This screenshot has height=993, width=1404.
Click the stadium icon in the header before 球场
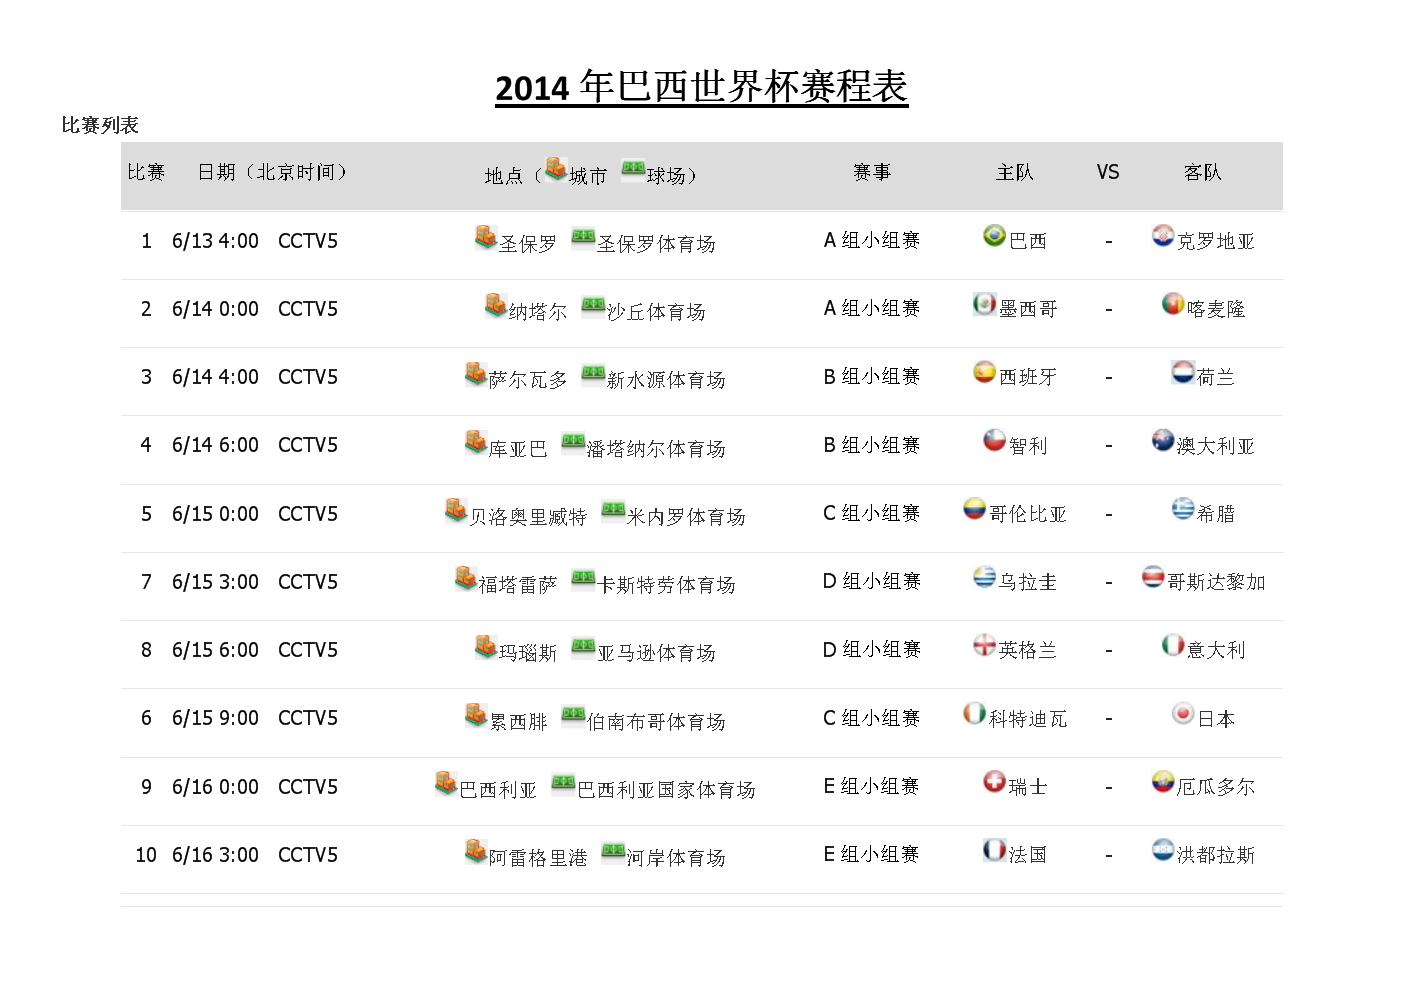click(x=633, y=168)
